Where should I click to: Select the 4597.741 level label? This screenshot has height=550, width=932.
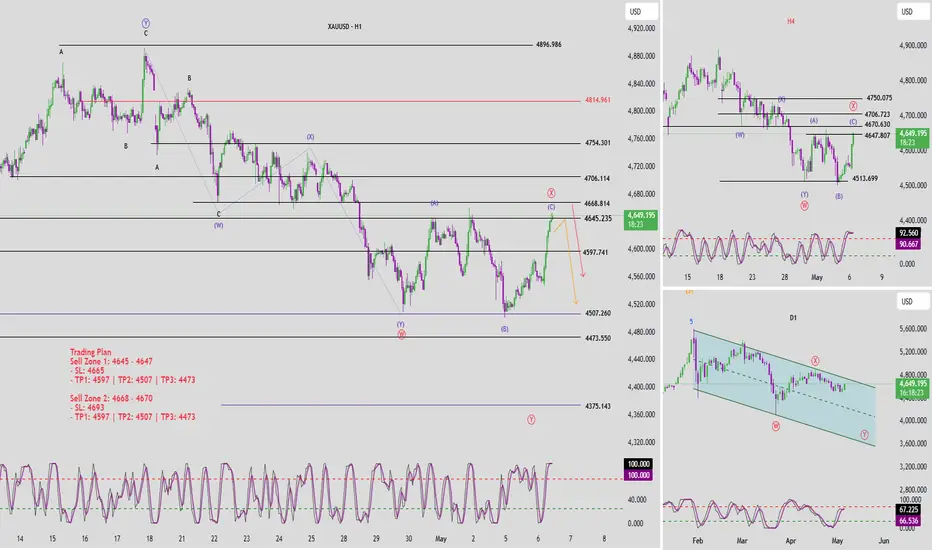pos(595,253)
